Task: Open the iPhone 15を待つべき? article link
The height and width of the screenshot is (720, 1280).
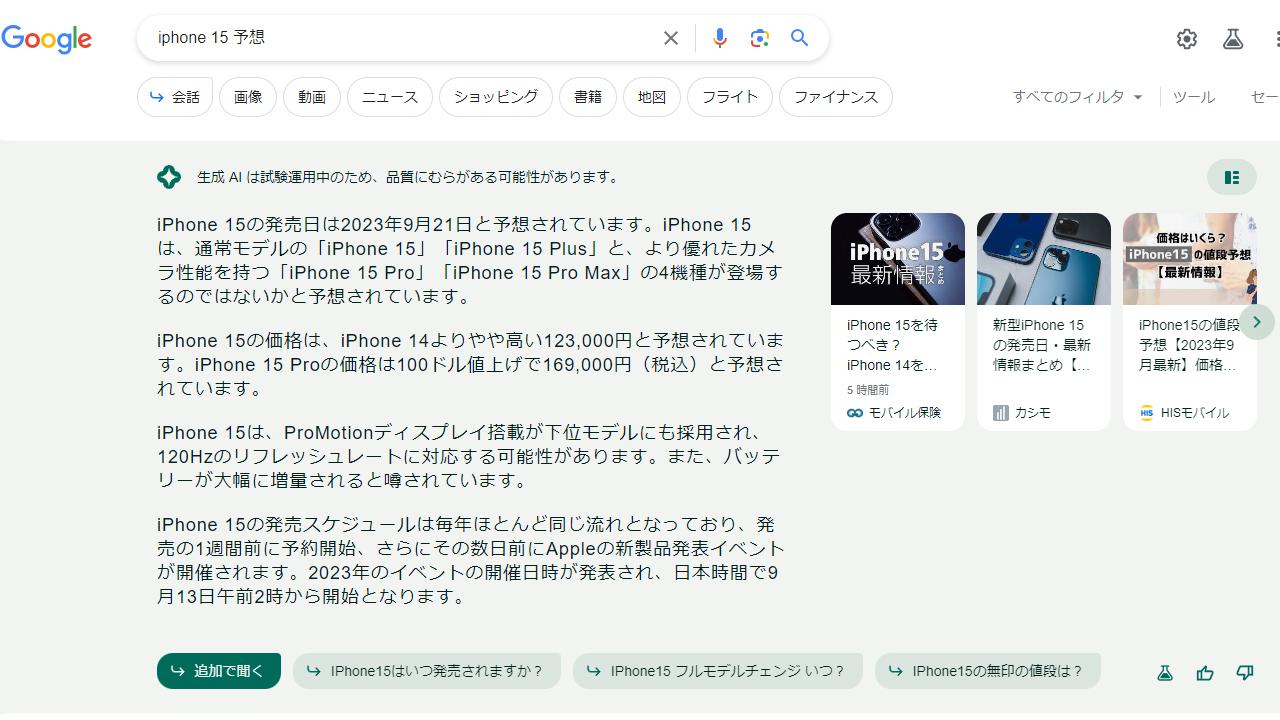Action: click(x=892, y=345)
